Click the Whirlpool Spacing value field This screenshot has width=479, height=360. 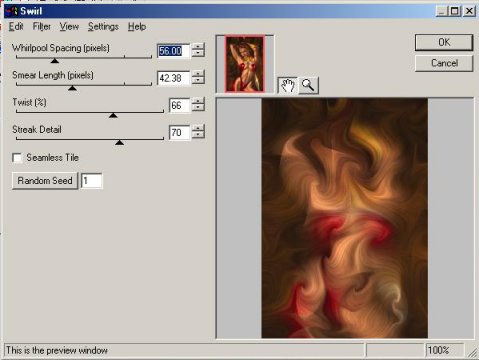(173, 51)
